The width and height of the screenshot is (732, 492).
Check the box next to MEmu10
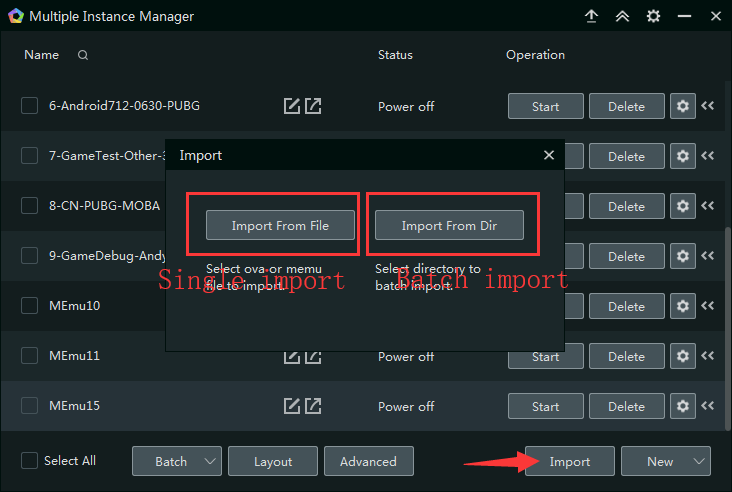[30, 306]
